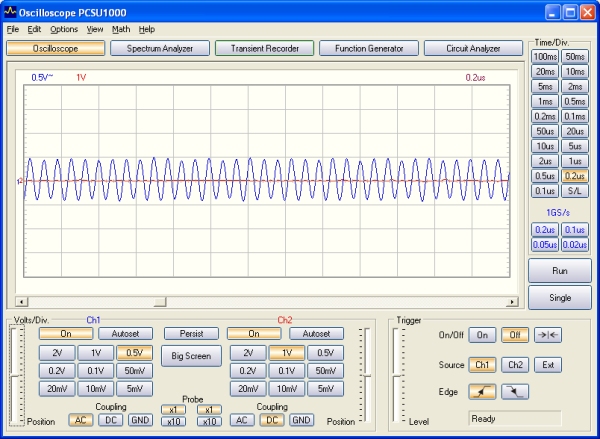Click the Single capture button
This screenshot has width=600, height=439.
558,298
